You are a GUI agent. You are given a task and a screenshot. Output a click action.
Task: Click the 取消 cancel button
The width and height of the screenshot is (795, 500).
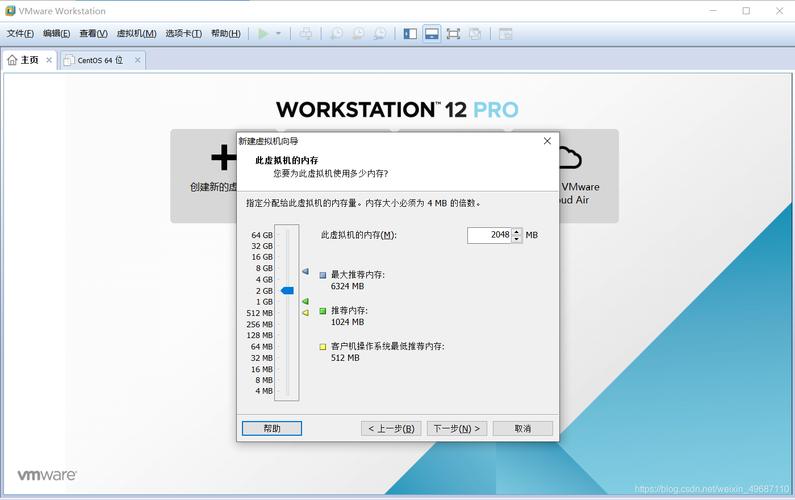click(523, 428)
